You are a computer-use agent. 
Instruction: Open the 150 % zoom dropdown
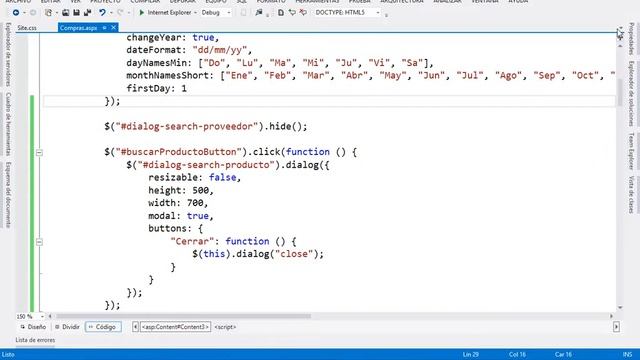(x=42, y=316)
